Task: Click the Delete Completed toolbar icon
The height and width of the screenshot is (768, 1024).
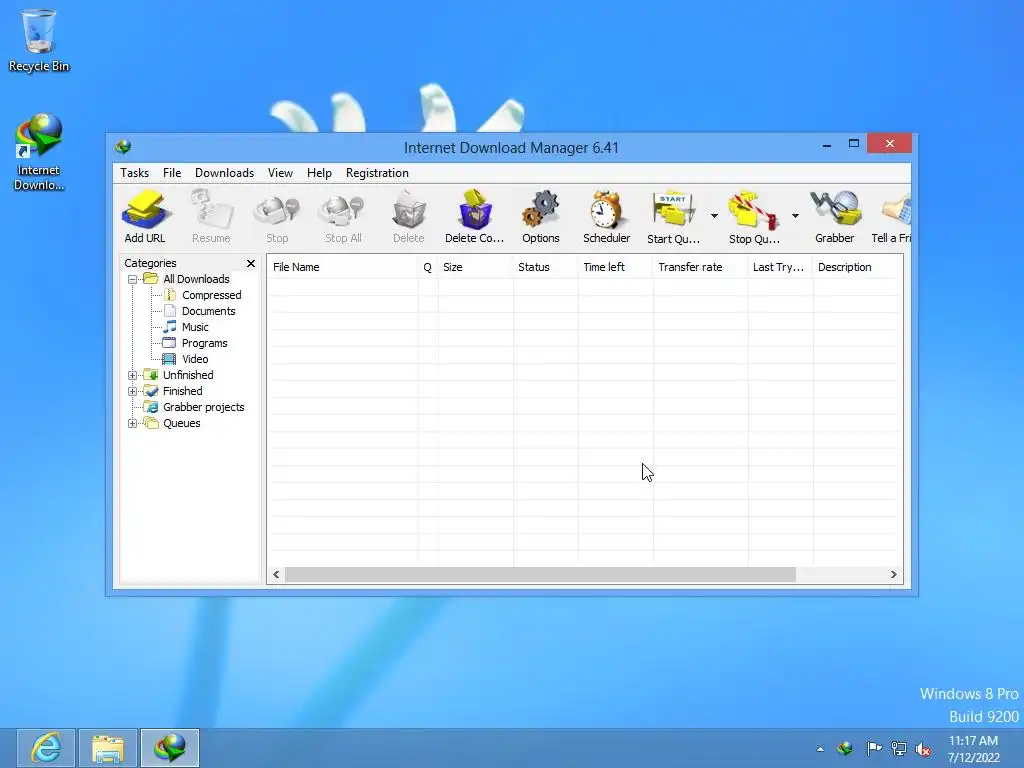Action: 475,217
